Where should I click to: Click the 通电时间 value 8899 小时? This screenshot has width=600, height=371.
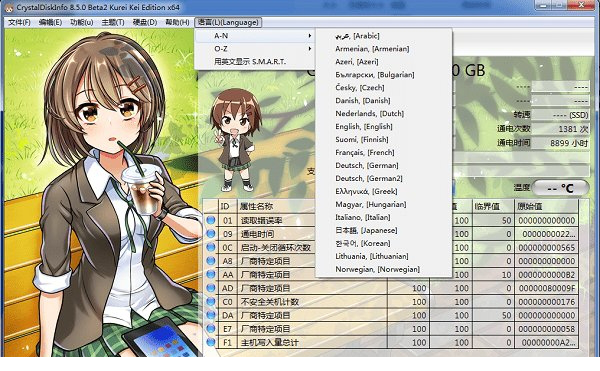point(561,143)
